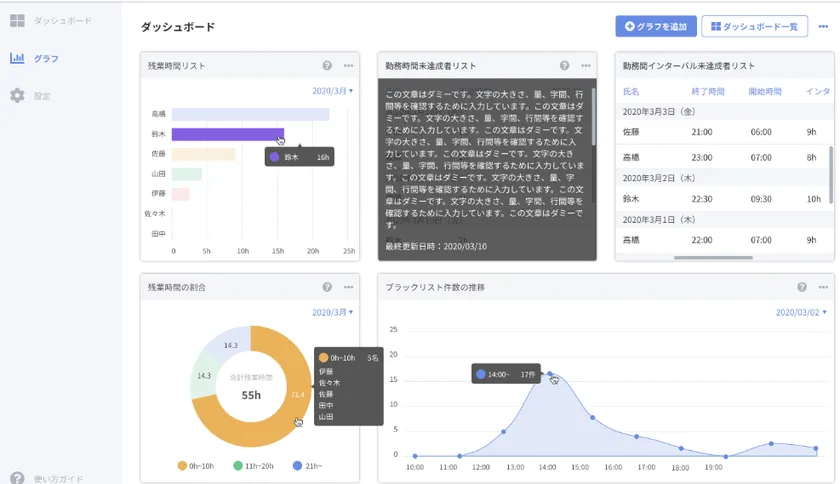Toggle the 21h~ legend item
The height and width of the screenshot is (484, 840).
pos(306,465)
